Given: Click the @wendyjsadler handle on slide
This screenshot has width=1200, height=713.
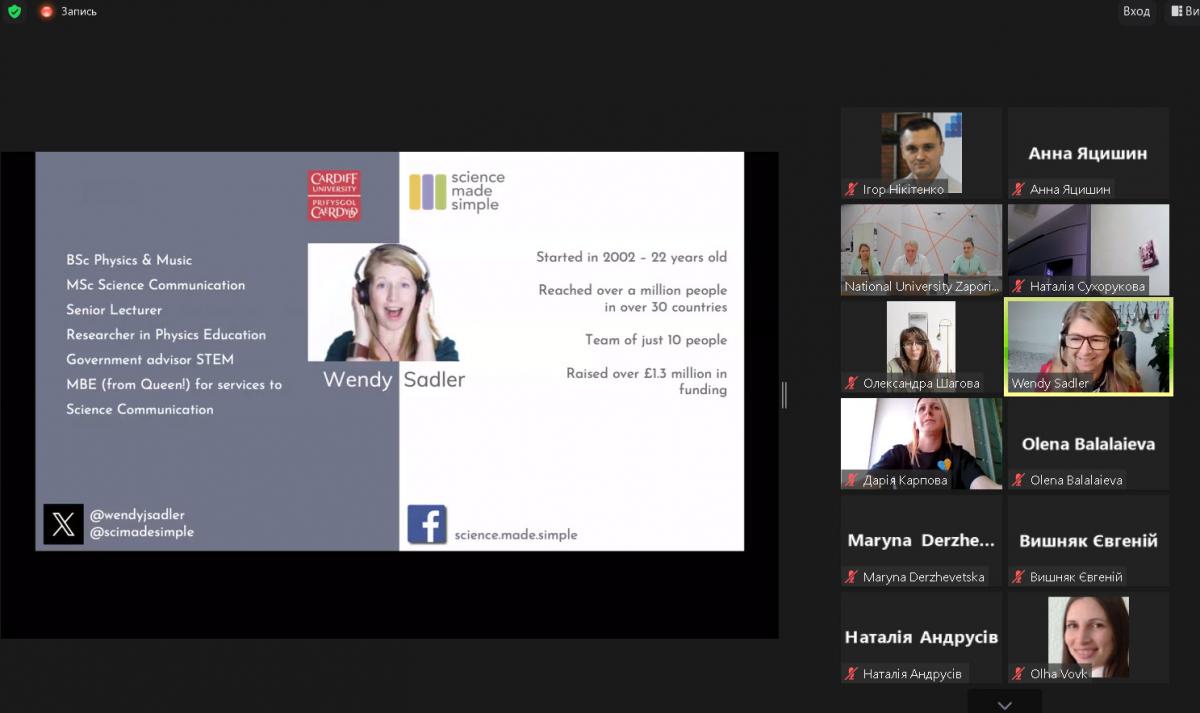Looking at the screenshot, I should click(x=137, y=515).
